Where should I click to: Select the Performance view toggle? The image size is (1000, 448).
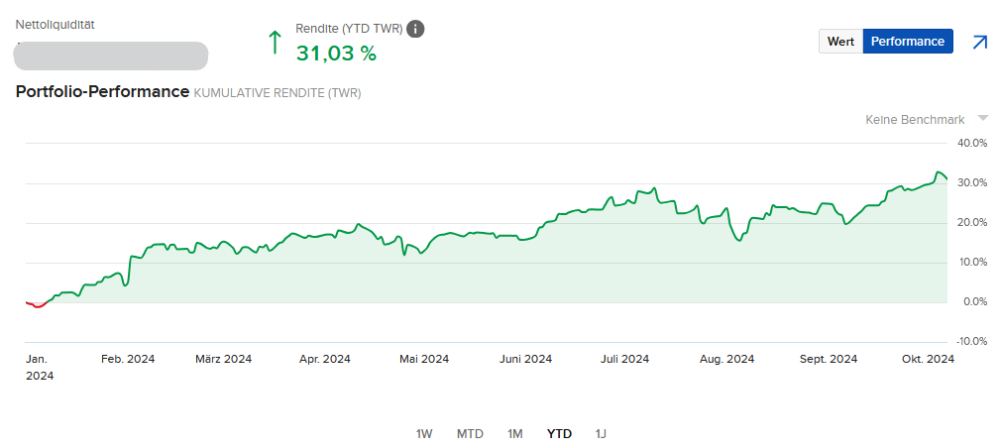coord(907,41)
